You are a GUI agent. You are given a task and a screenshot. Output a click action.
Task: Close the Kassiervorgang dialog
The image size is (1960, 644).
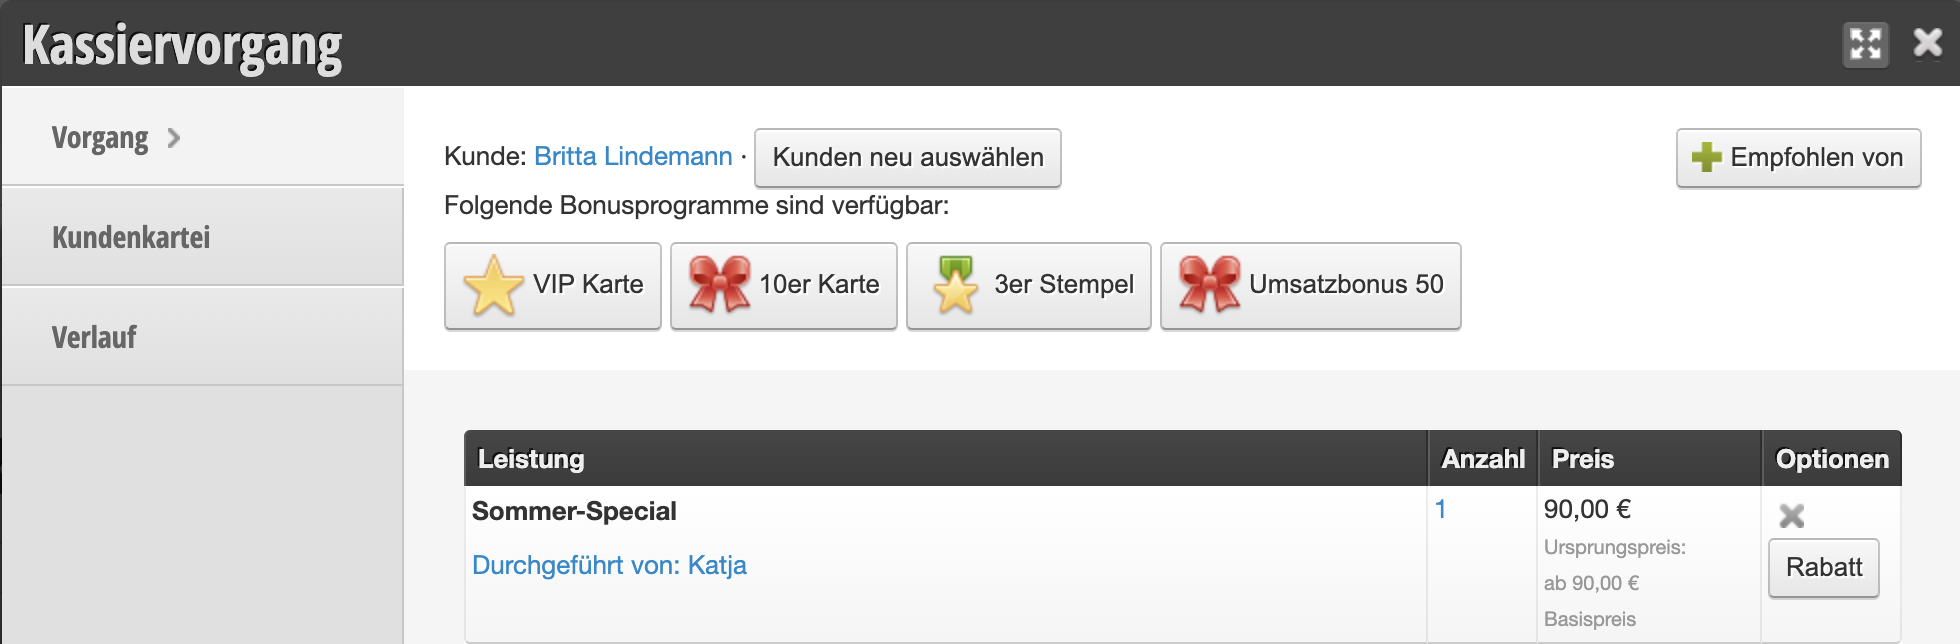tap(1927, 43)
